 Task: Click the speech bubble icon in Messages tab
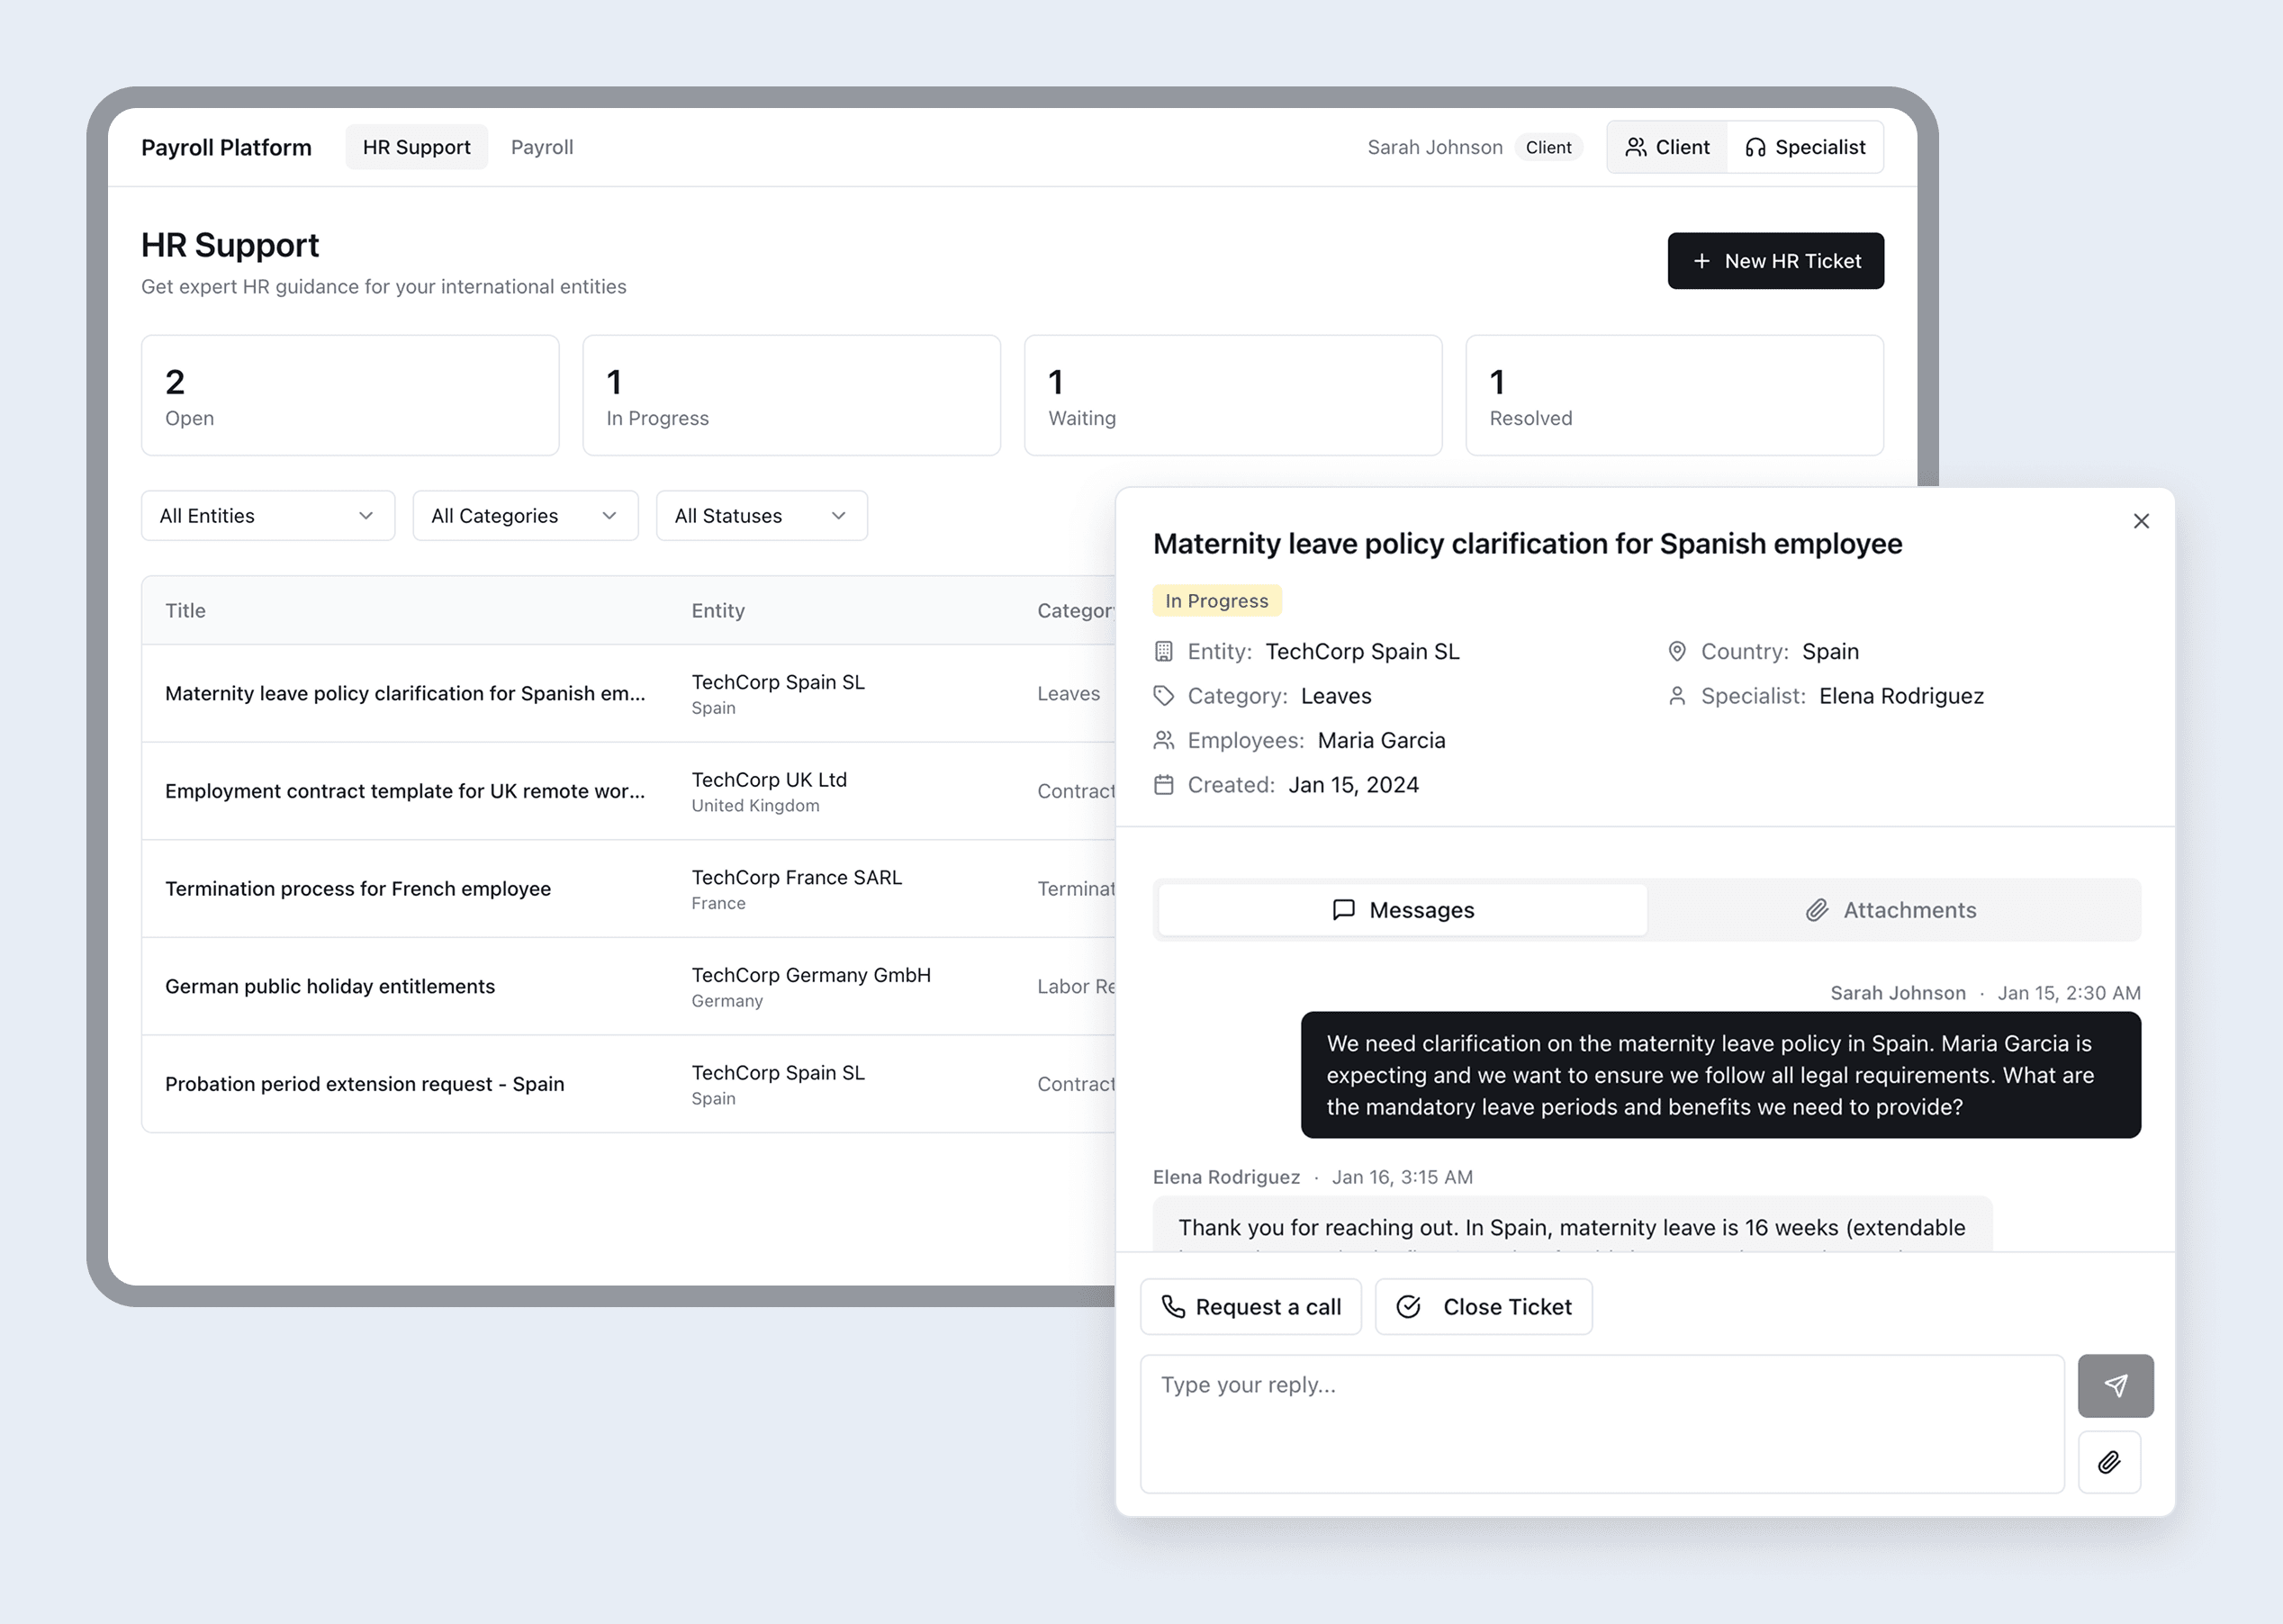tap(1343, 910)
